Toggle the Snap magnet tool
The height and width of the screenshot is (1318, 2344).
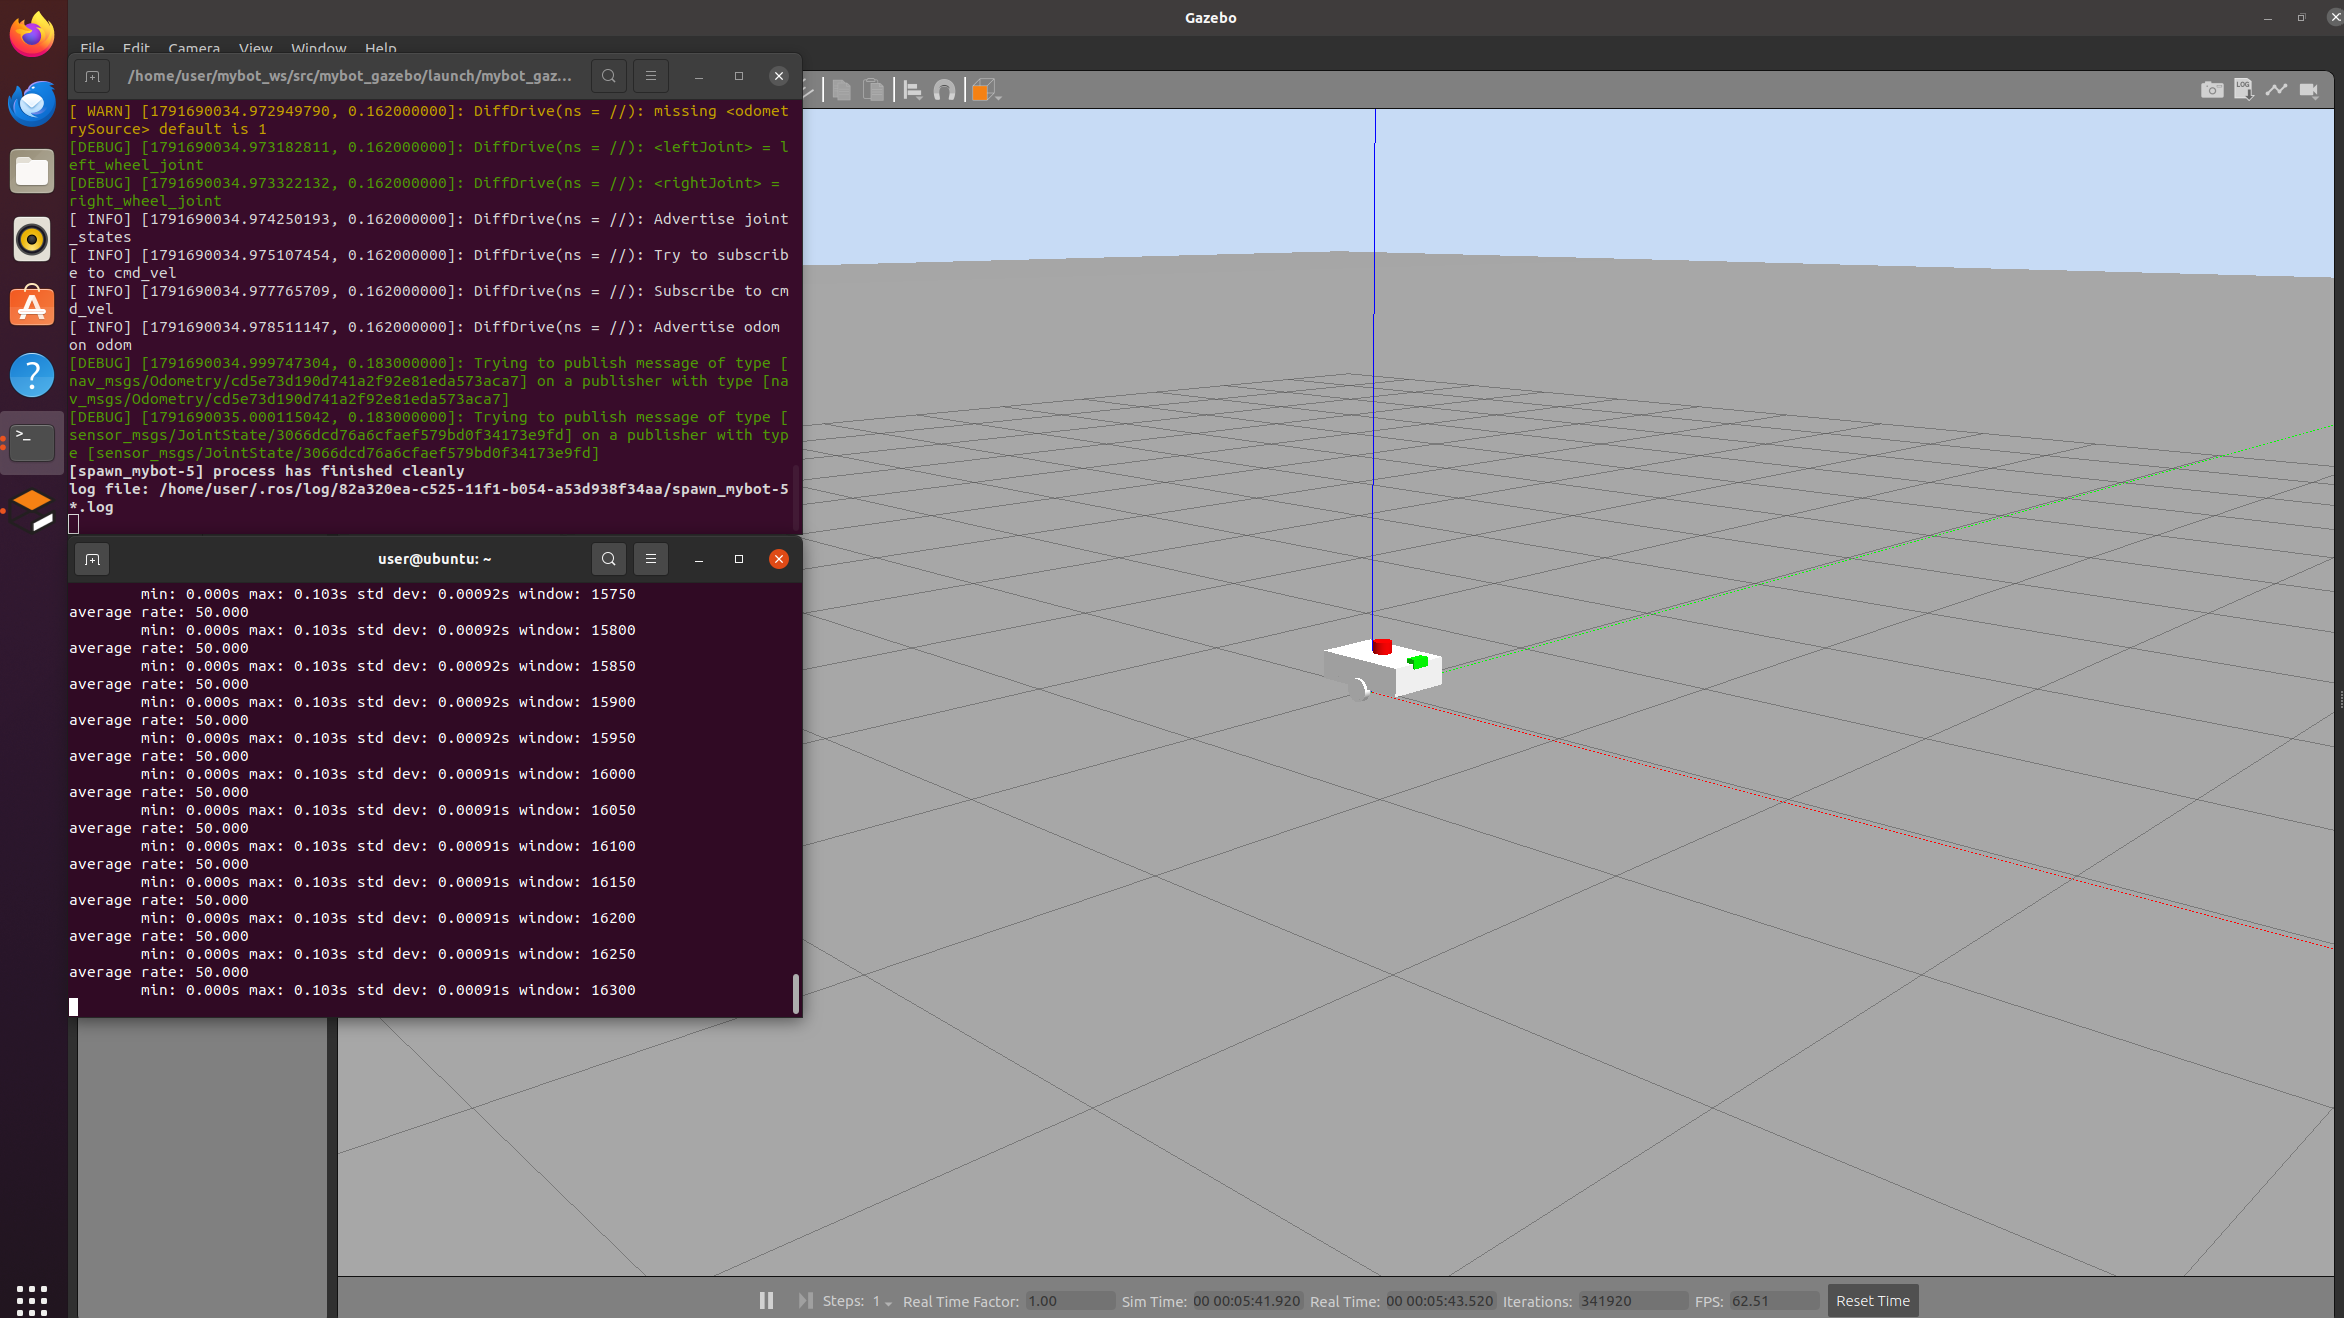pos(944,91)
